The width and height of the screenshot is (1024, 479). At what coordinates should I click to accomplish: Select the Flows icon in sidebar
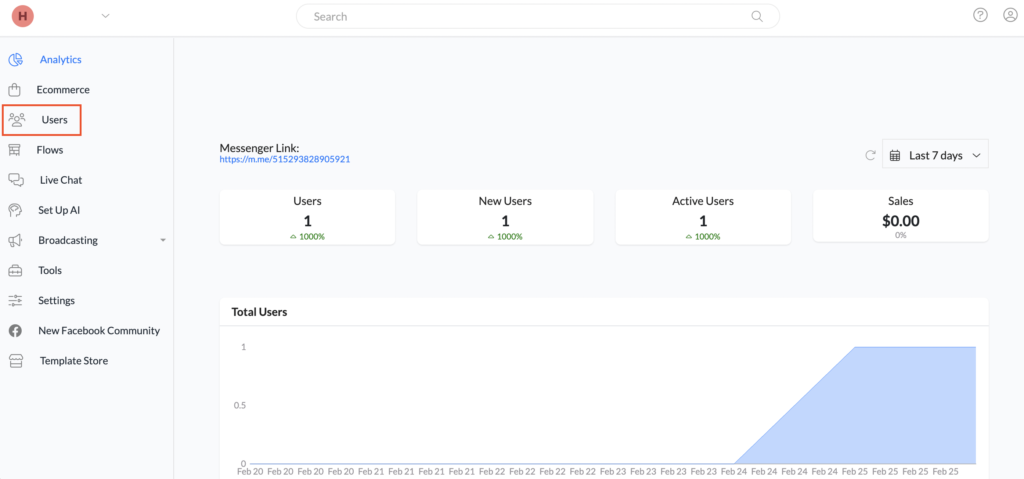[x=14, y=150]
